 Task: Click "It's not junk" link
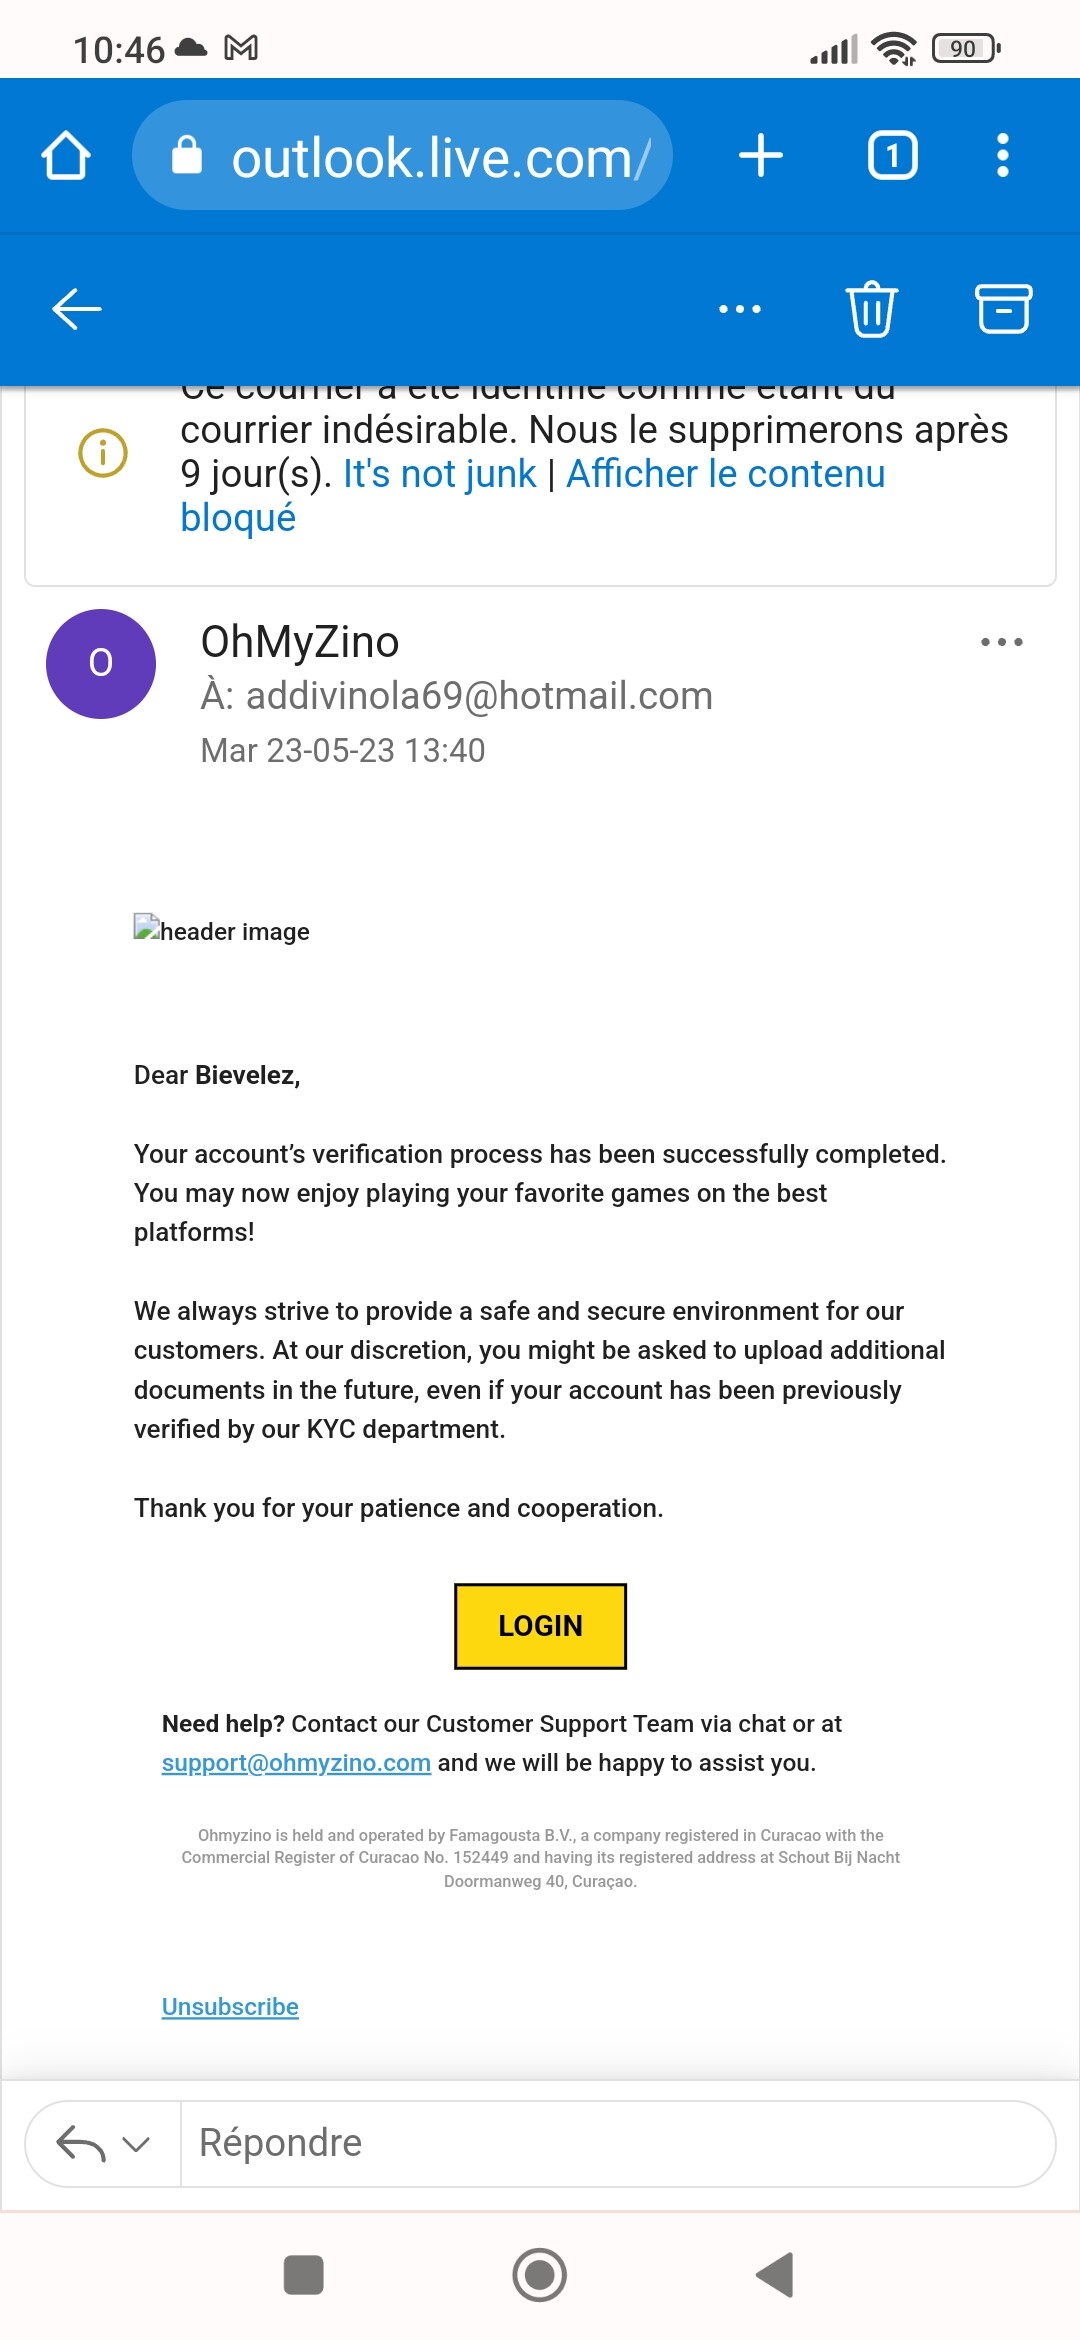coord(439,474)
